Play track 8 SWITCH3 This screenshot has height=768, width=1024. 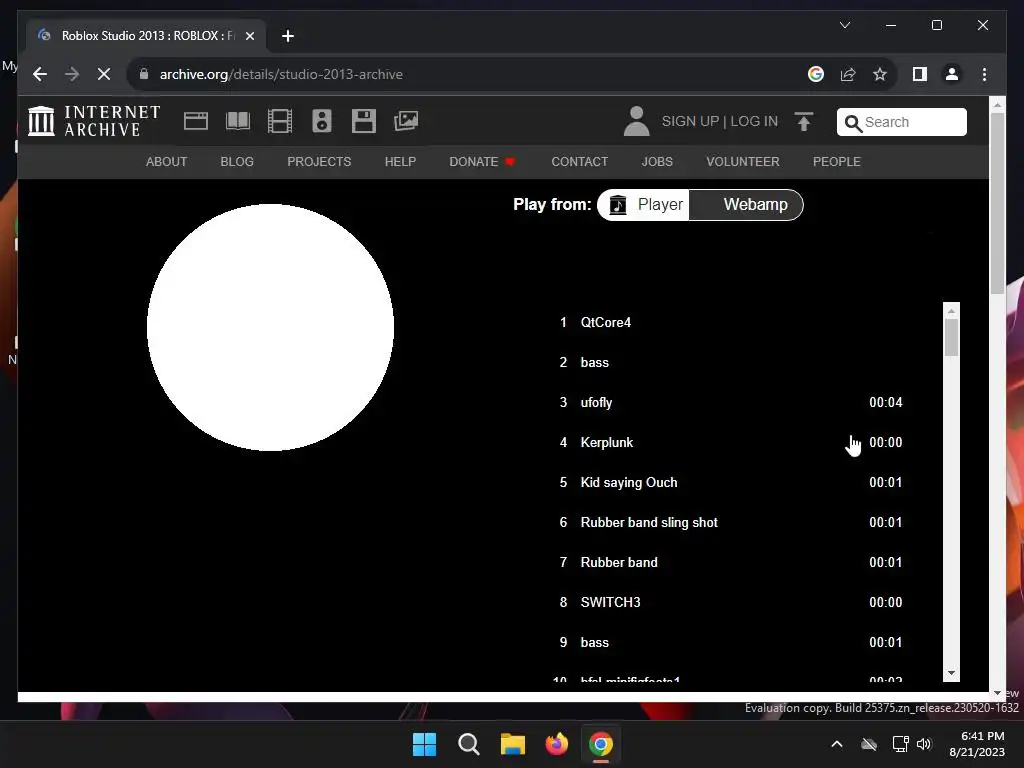click(731, 602)
